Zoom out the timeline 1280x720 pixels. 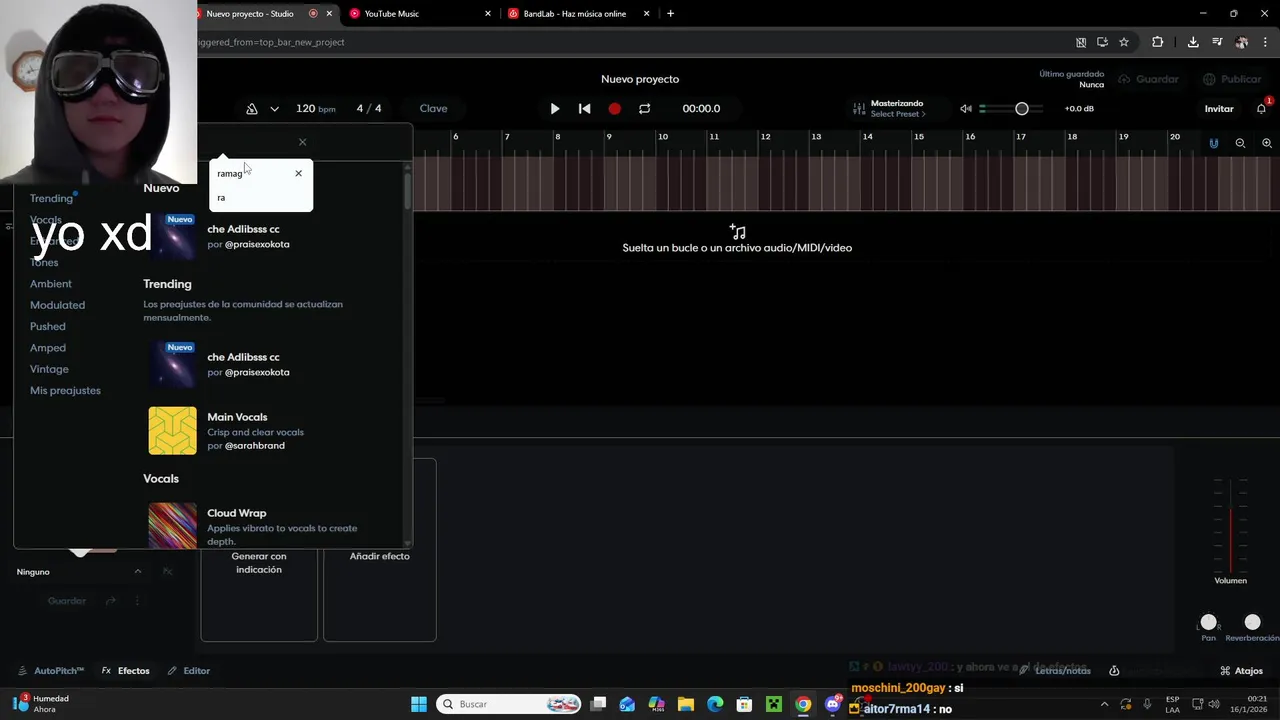point(1240,143)
